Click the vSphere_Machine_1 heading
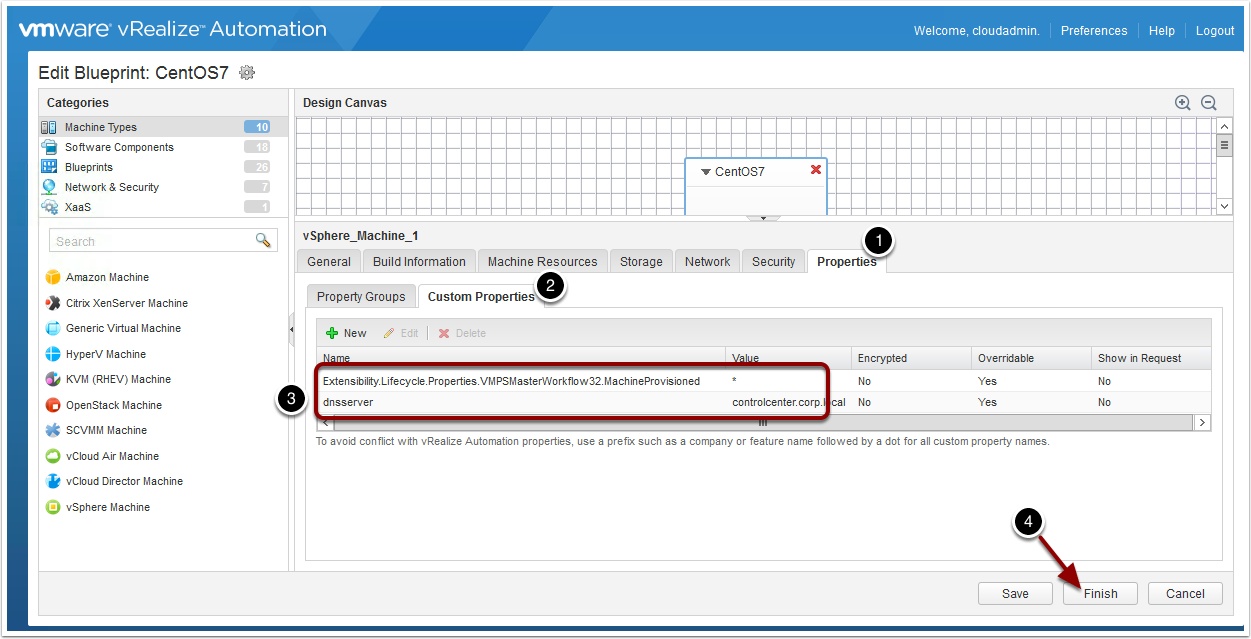The width and height of the screenshot is (1251, 639). point(360,235)
